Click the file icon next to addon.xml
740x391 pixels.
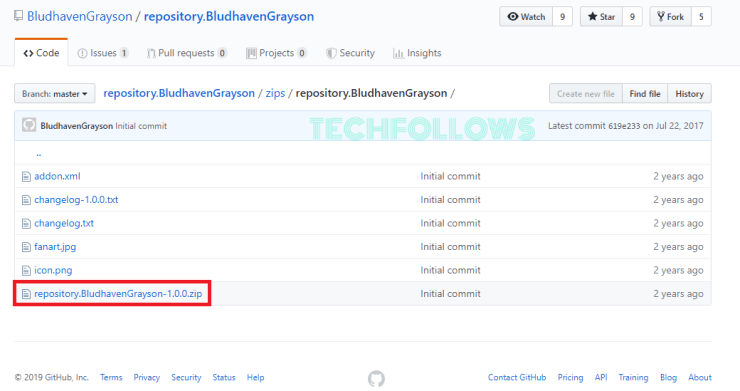[x=26, y=177]
